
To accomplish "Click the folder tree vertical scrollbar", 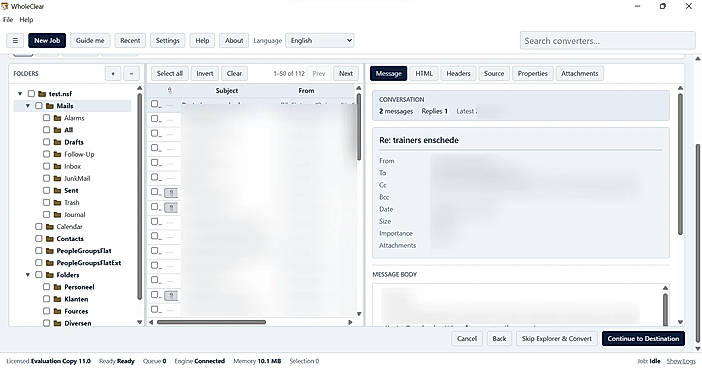I will (140, 197).
